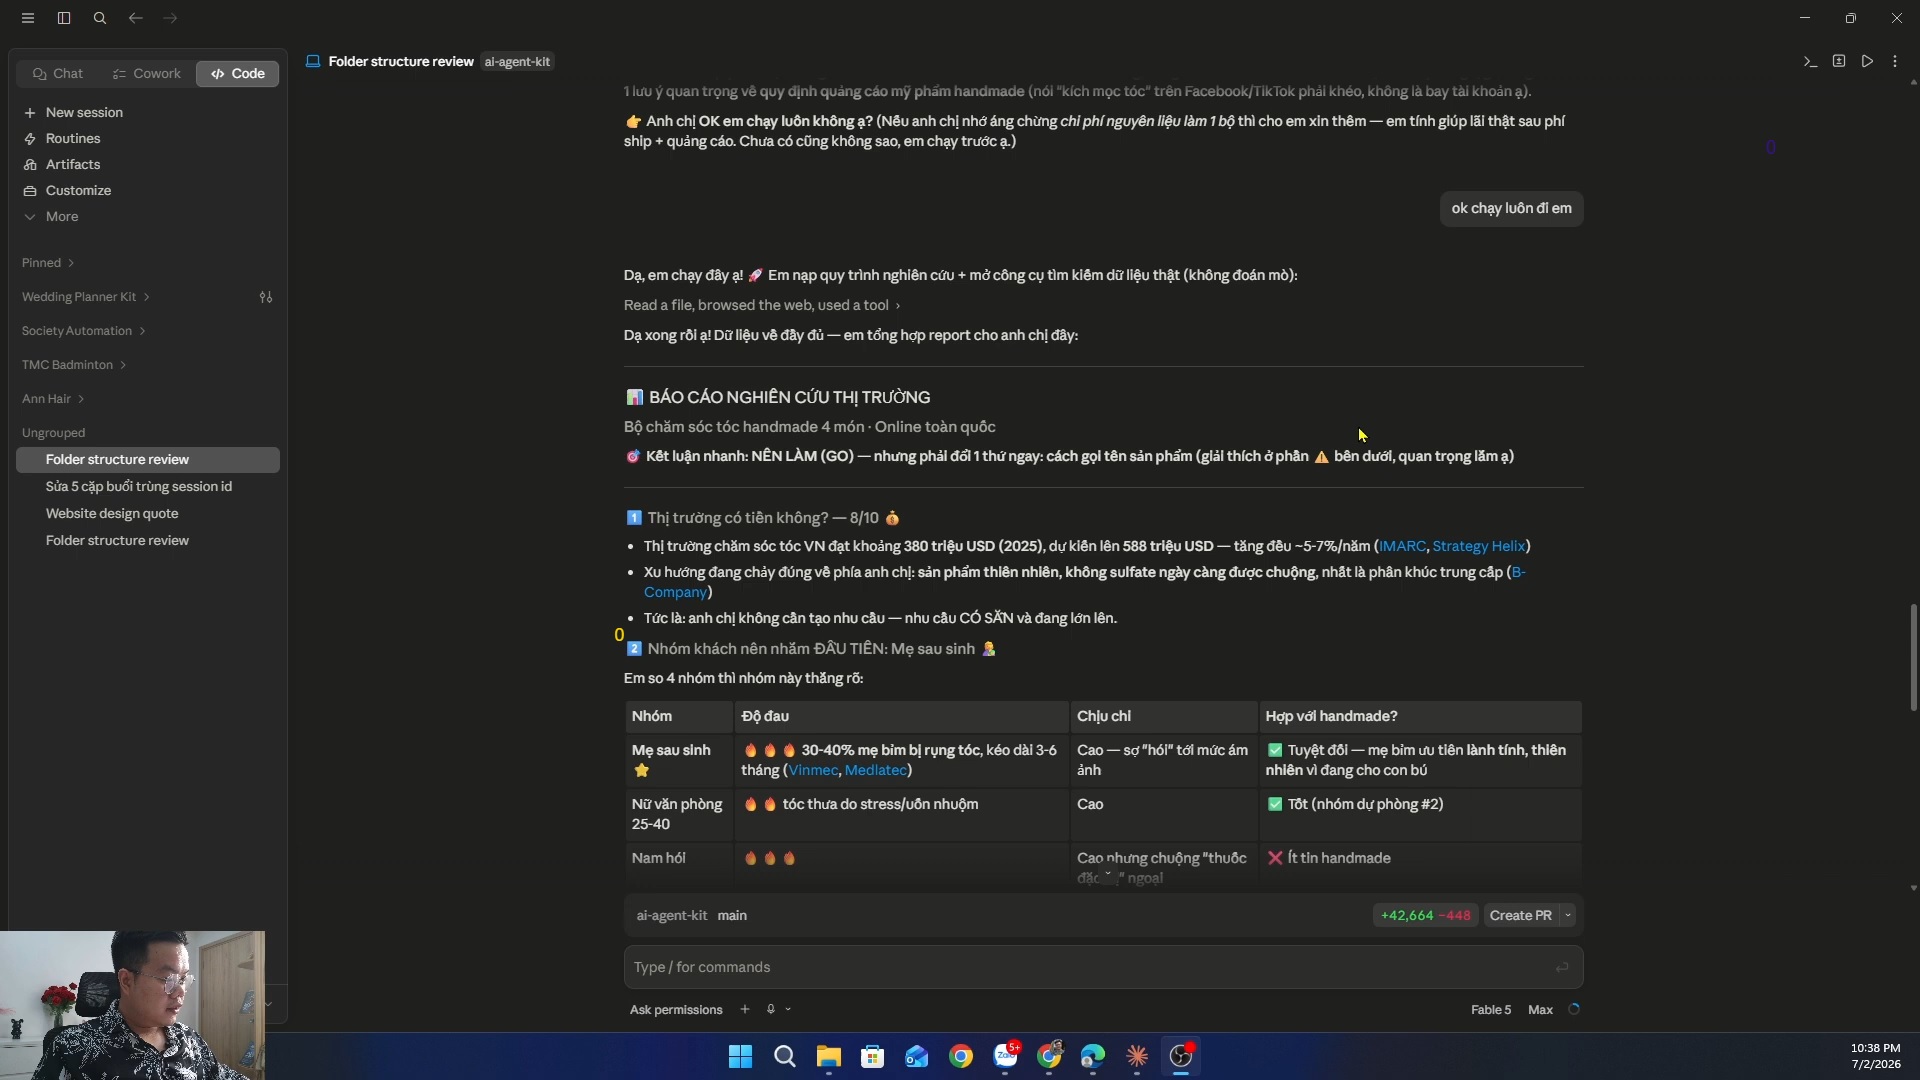Open the IMARC source link

pos(1402,546)
